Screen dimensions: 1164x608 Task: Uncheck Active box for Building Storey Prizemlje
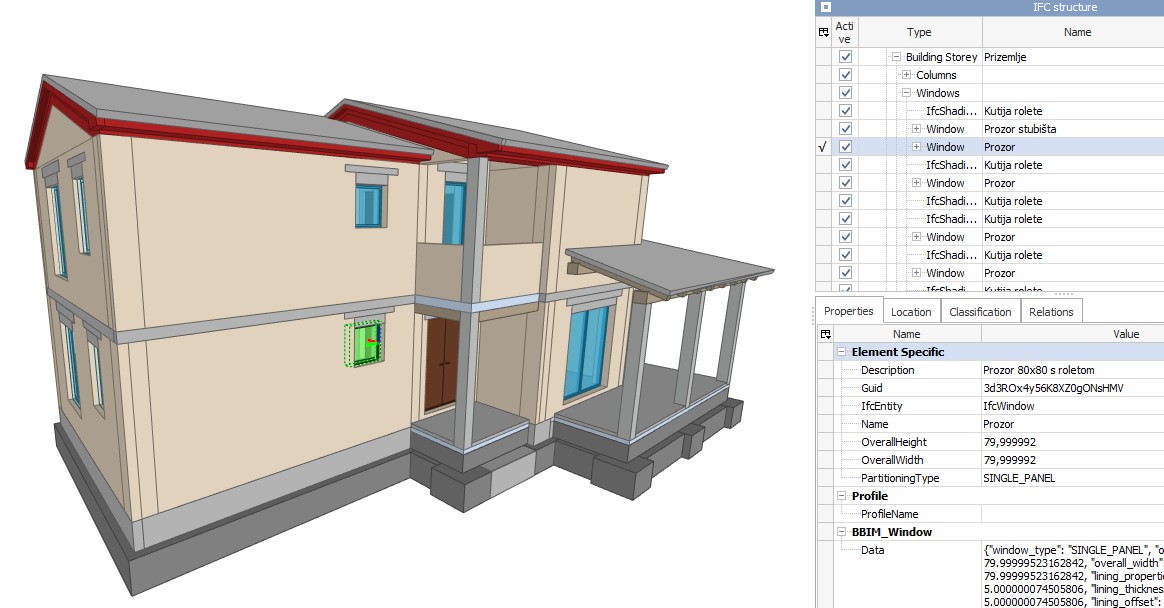[845, 57]
